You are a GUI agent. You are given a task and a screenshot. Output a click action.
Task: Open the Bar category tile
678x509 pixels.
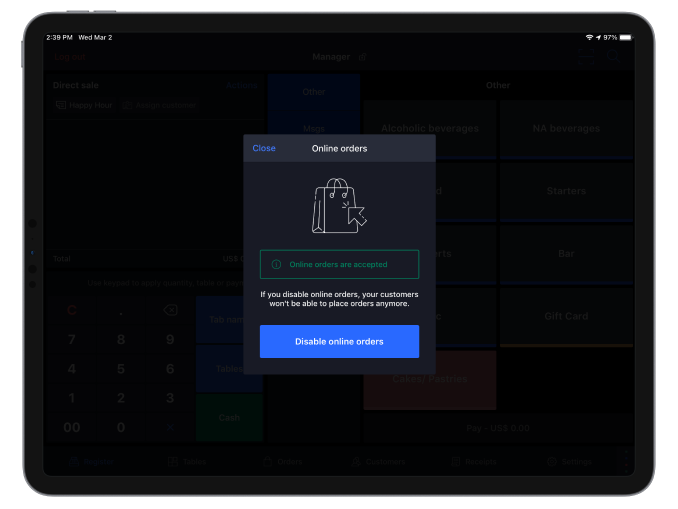click(x=566, y=254)
